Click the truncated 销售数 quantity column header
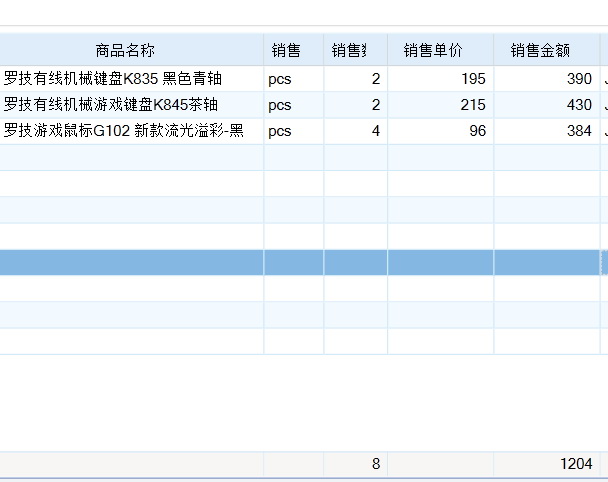The image size is (608, 482). click(356, 50)
